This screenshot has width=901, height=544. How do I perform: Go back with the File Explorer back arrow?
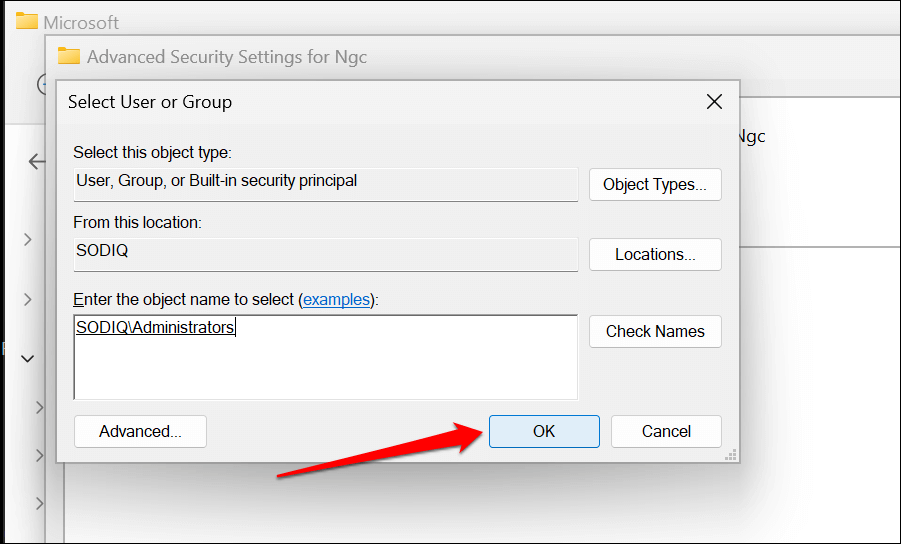click(37, 161)
